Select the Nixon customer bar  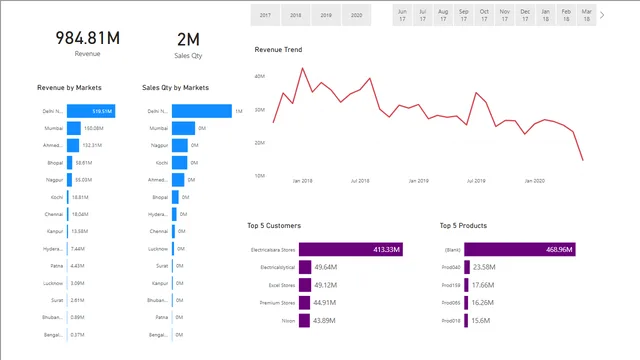tap(304, 320)
